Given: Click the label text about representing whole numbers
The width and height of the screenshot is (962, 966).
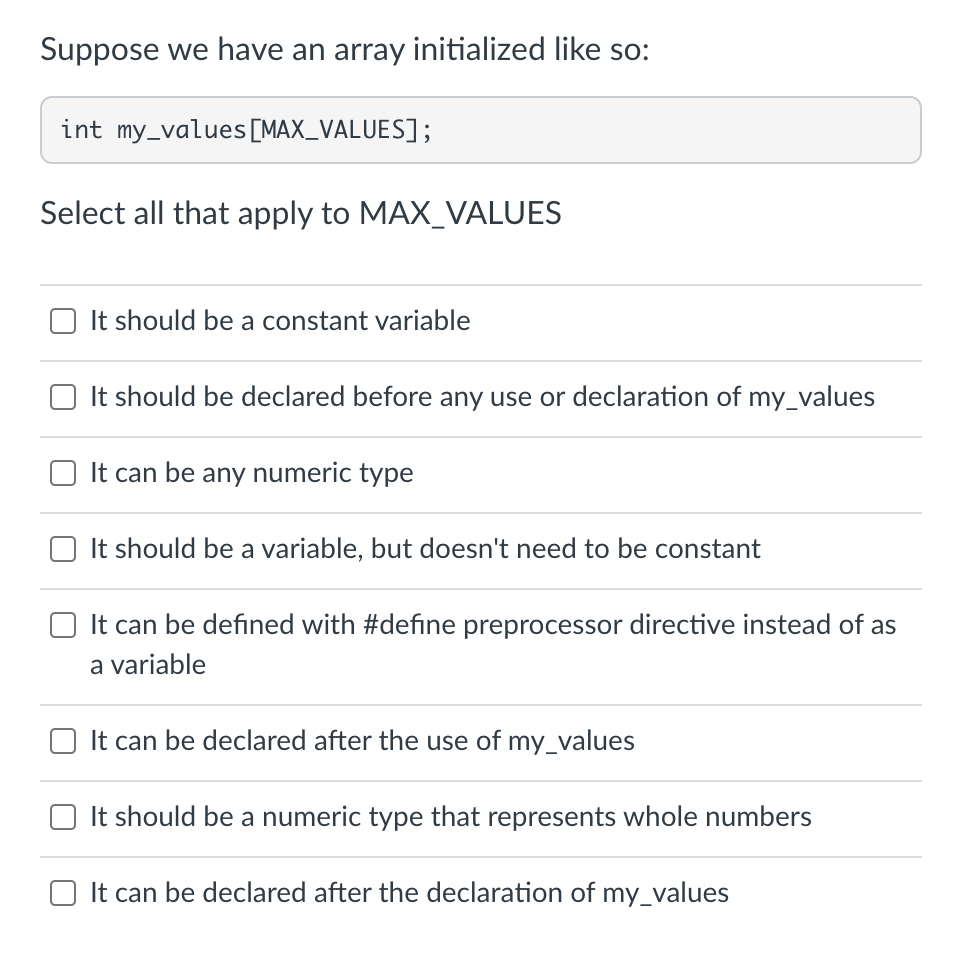Looking at the screenshot, I should point(451,817).
